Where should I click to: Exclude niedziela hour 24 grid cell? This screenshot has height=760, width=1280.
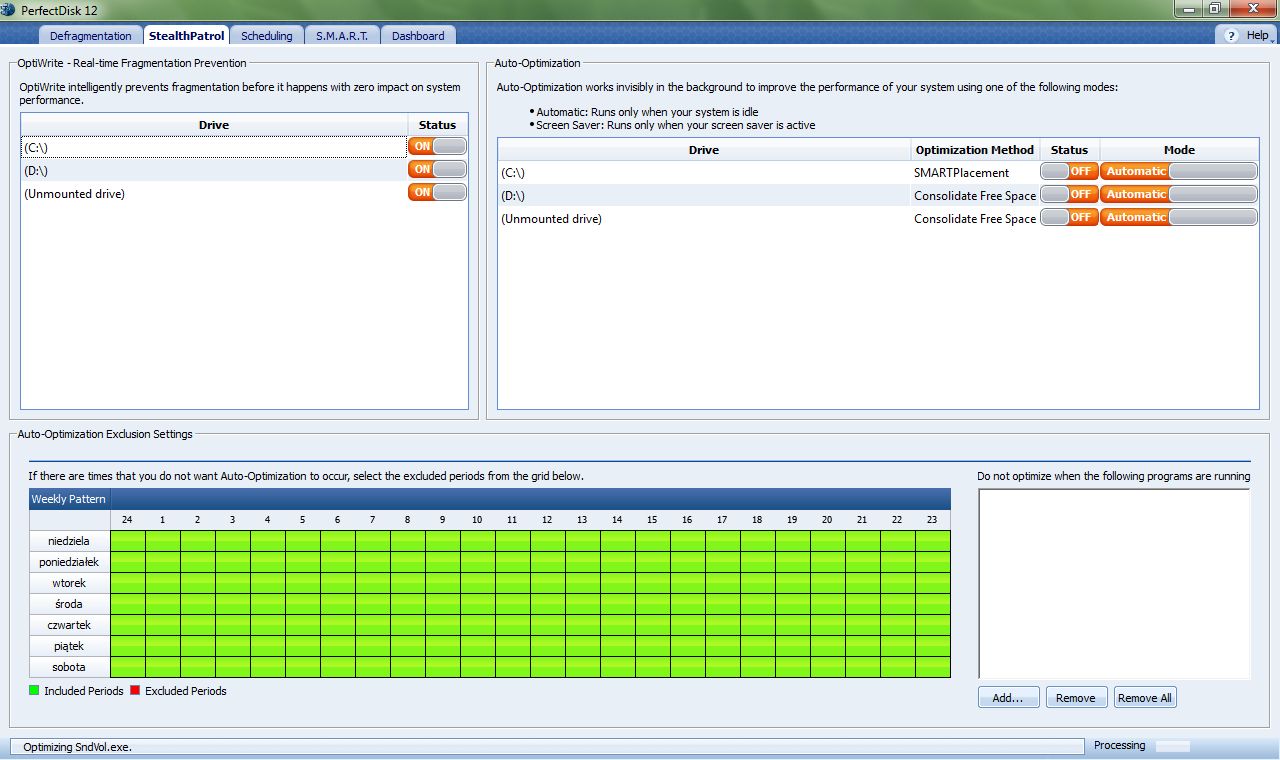click(x=127, y=541)
